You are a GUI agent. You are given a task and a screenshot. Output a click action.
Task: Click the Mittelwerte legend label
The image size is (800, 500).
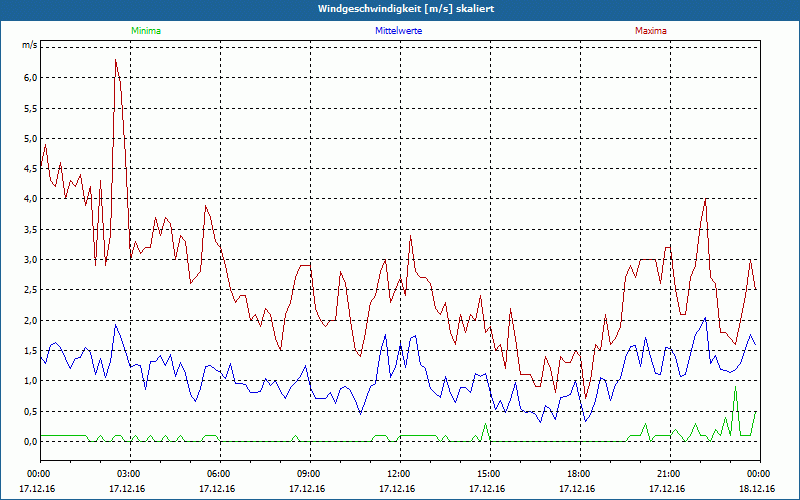tap(398, 31)
